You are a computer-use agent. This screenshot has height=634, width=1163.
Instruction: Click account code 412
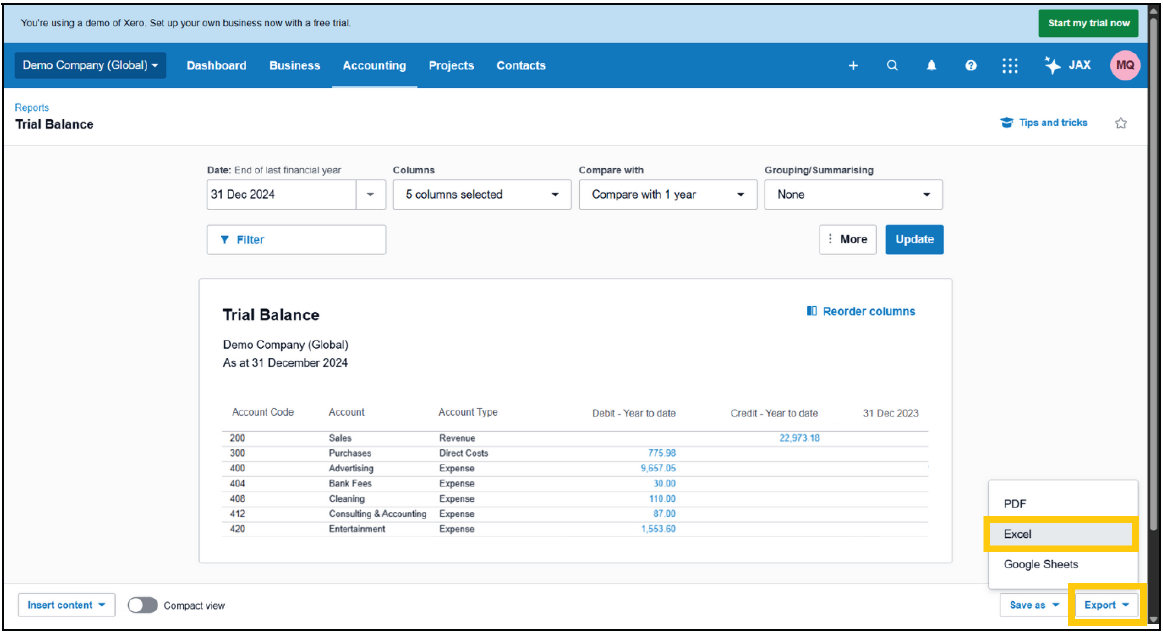point(237,514)
